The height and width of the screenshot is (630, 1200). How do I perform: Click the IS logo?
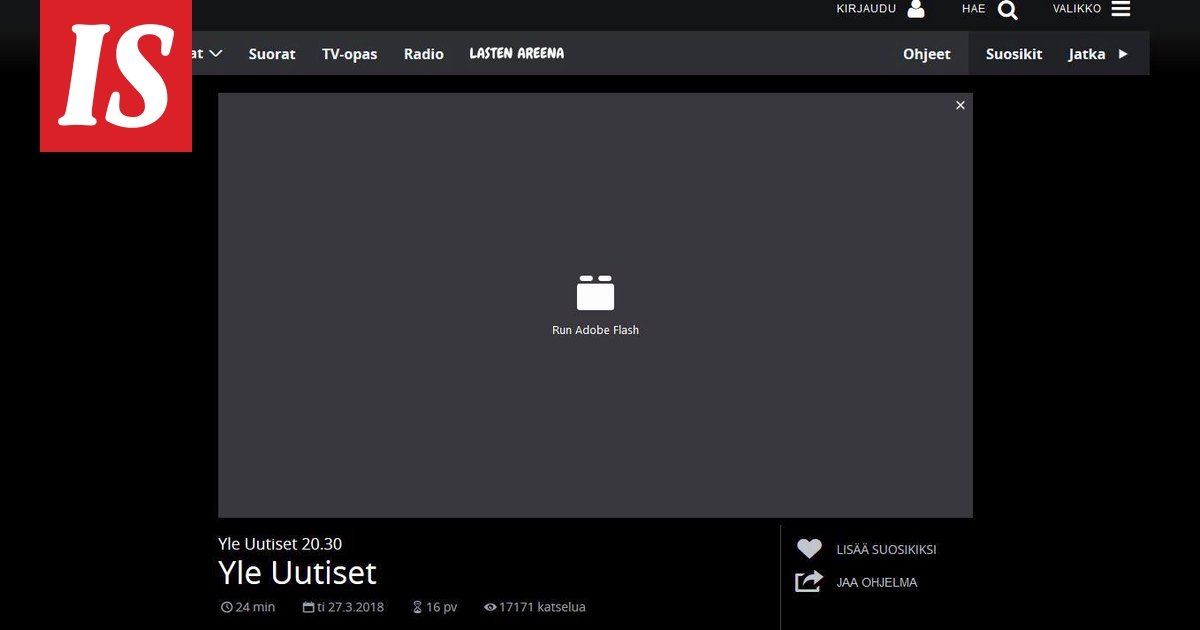pyautogui.click(x=116, y=76)
